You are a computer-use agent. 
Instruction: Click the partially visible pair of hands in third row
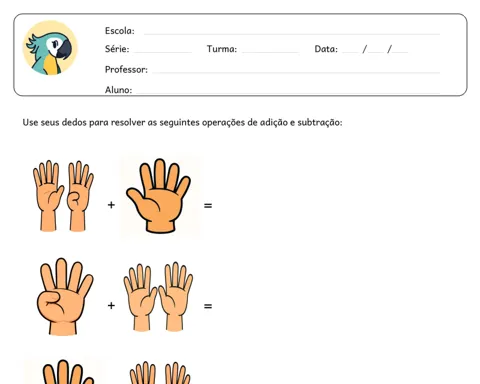pyautogui.click(x=160, y=373)
